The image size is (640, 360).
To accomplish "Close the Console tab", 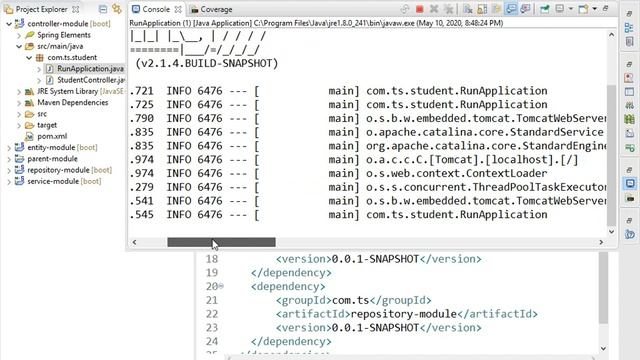I will click(x=178, y=9).
